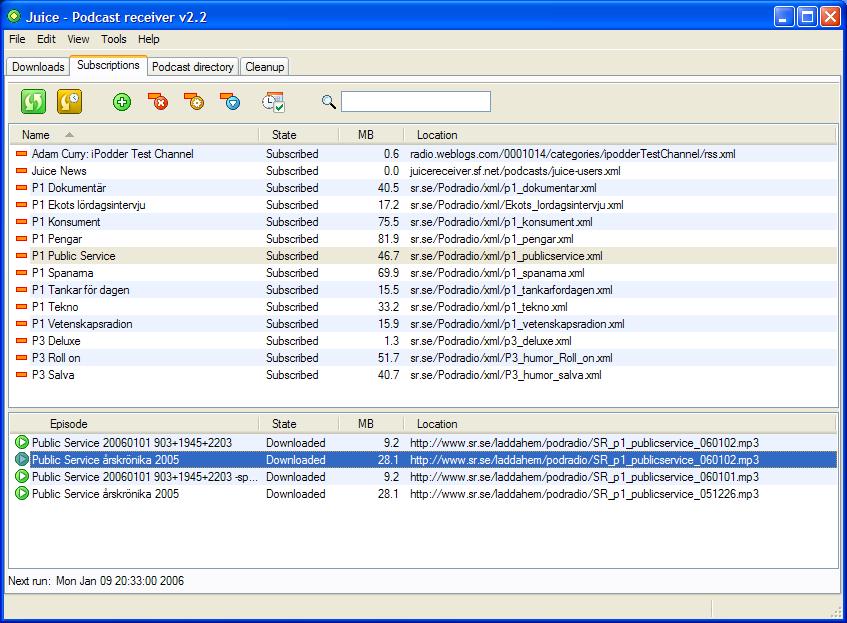The width and height of the screenshot is (847, 623).
Task: Open feed properties with the gear icon
Action: pyautogui.click(x=194, y=102)
